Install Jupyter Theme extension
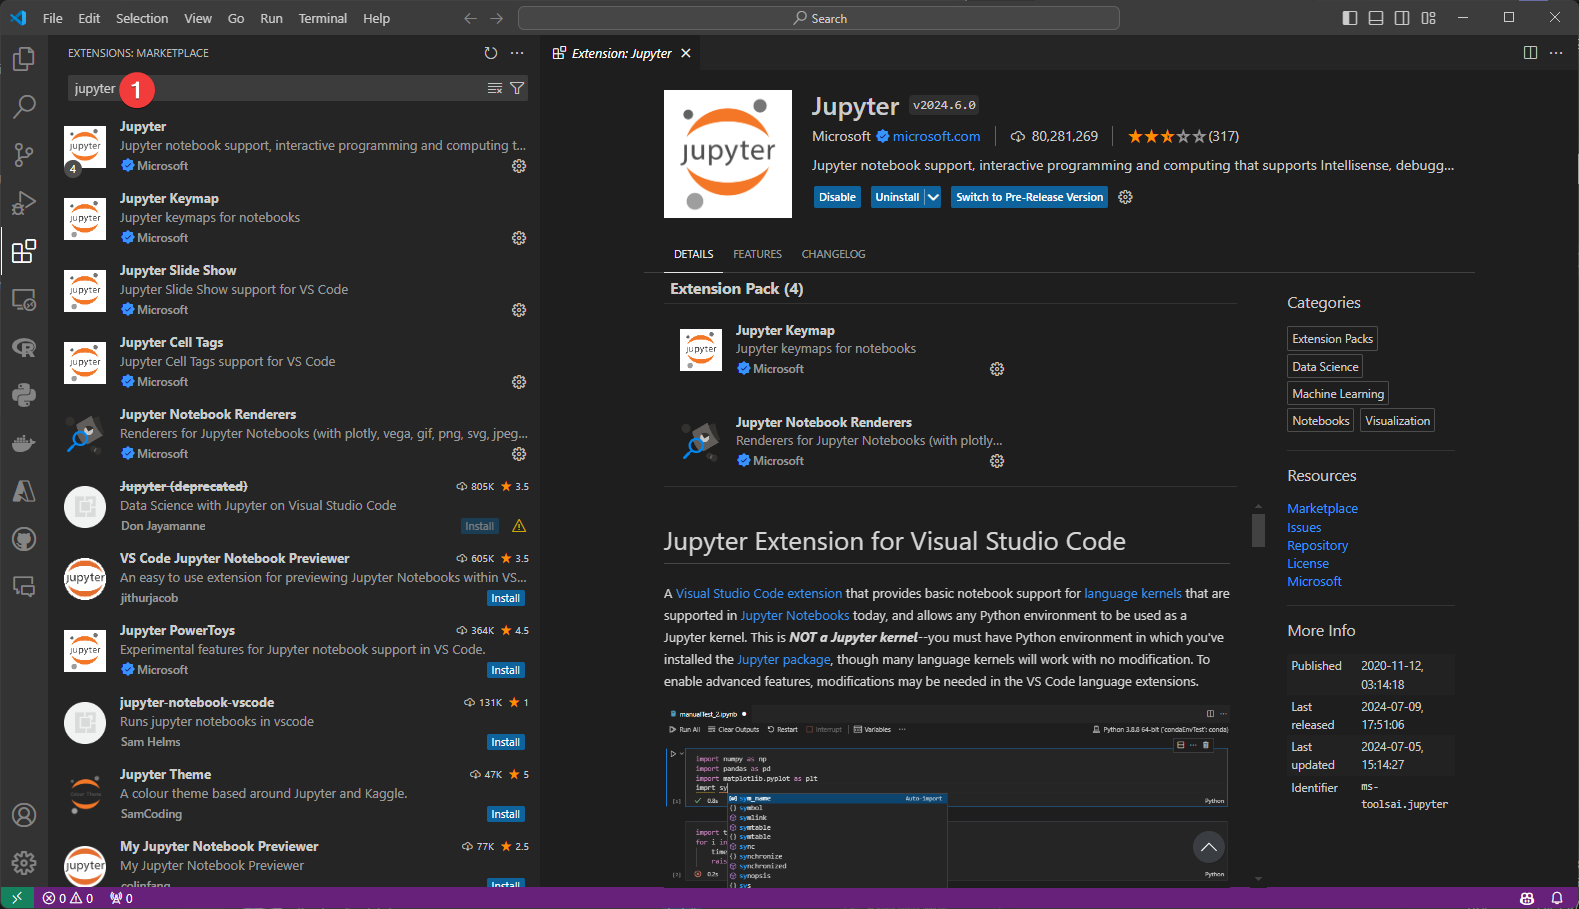 506,814
